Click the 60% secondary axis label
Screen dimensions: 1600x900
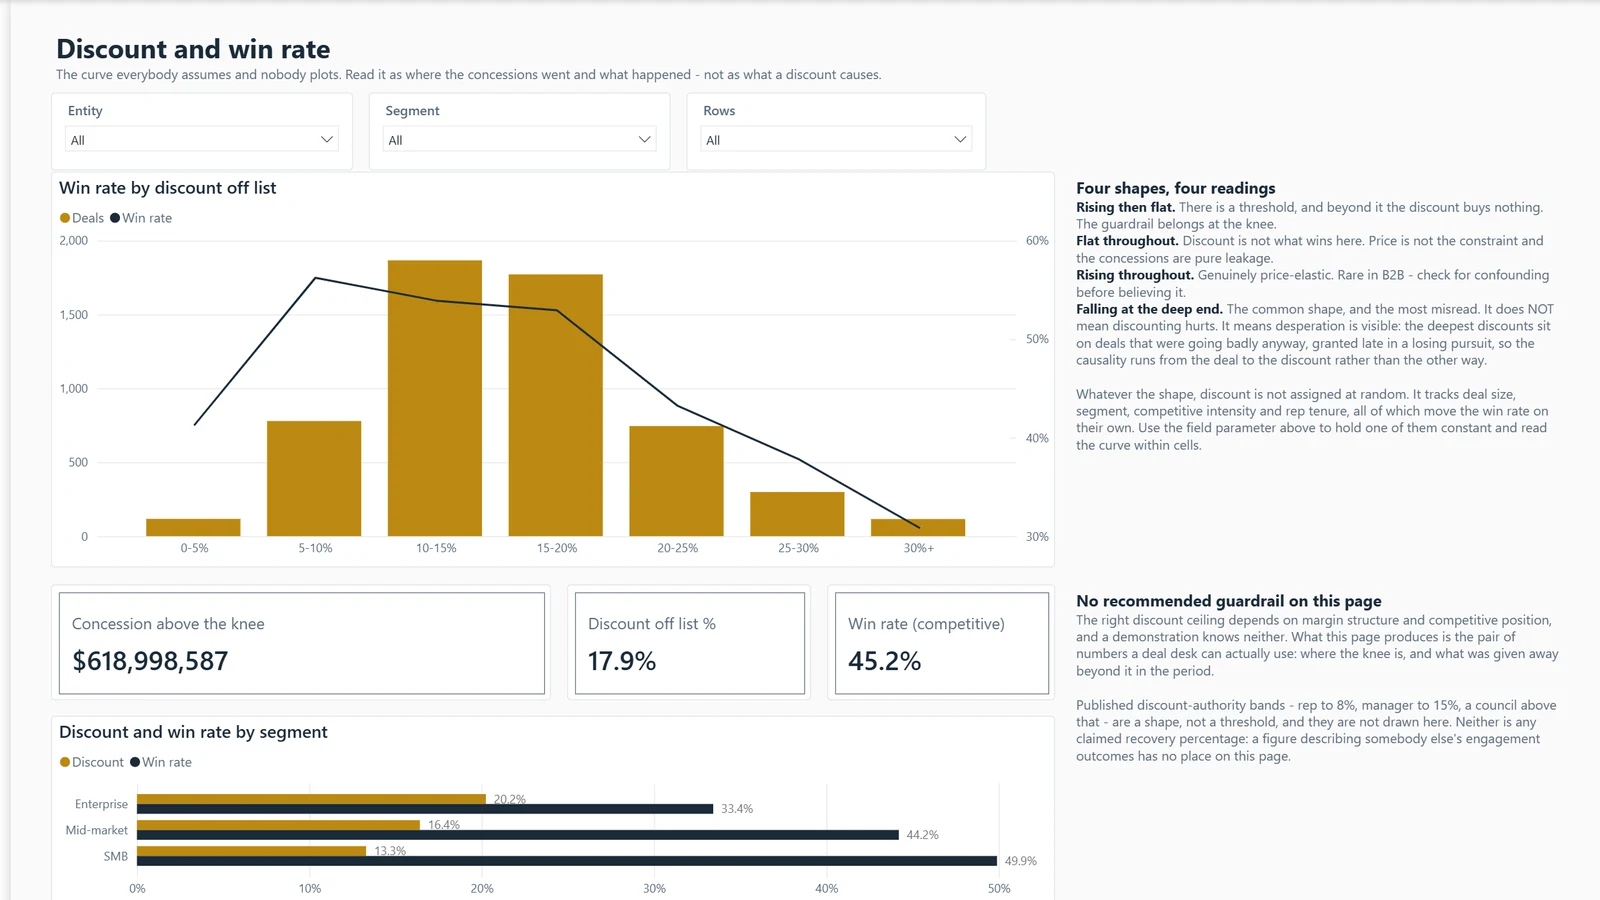(1037, 241)
